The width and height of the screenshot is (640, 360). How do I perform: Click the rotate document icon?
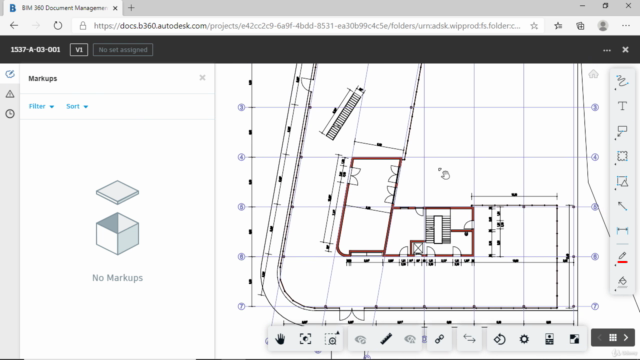pyautogui.click(x=499, y=339)
